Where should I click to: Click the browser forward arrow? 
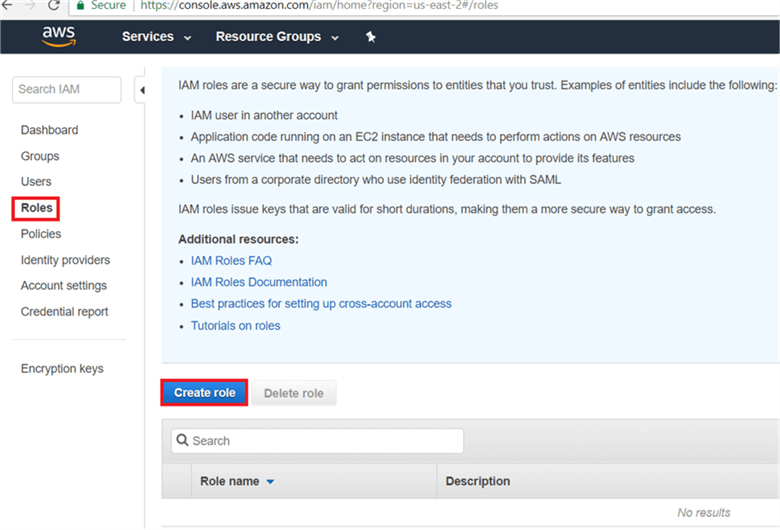[x=30, y=5]
